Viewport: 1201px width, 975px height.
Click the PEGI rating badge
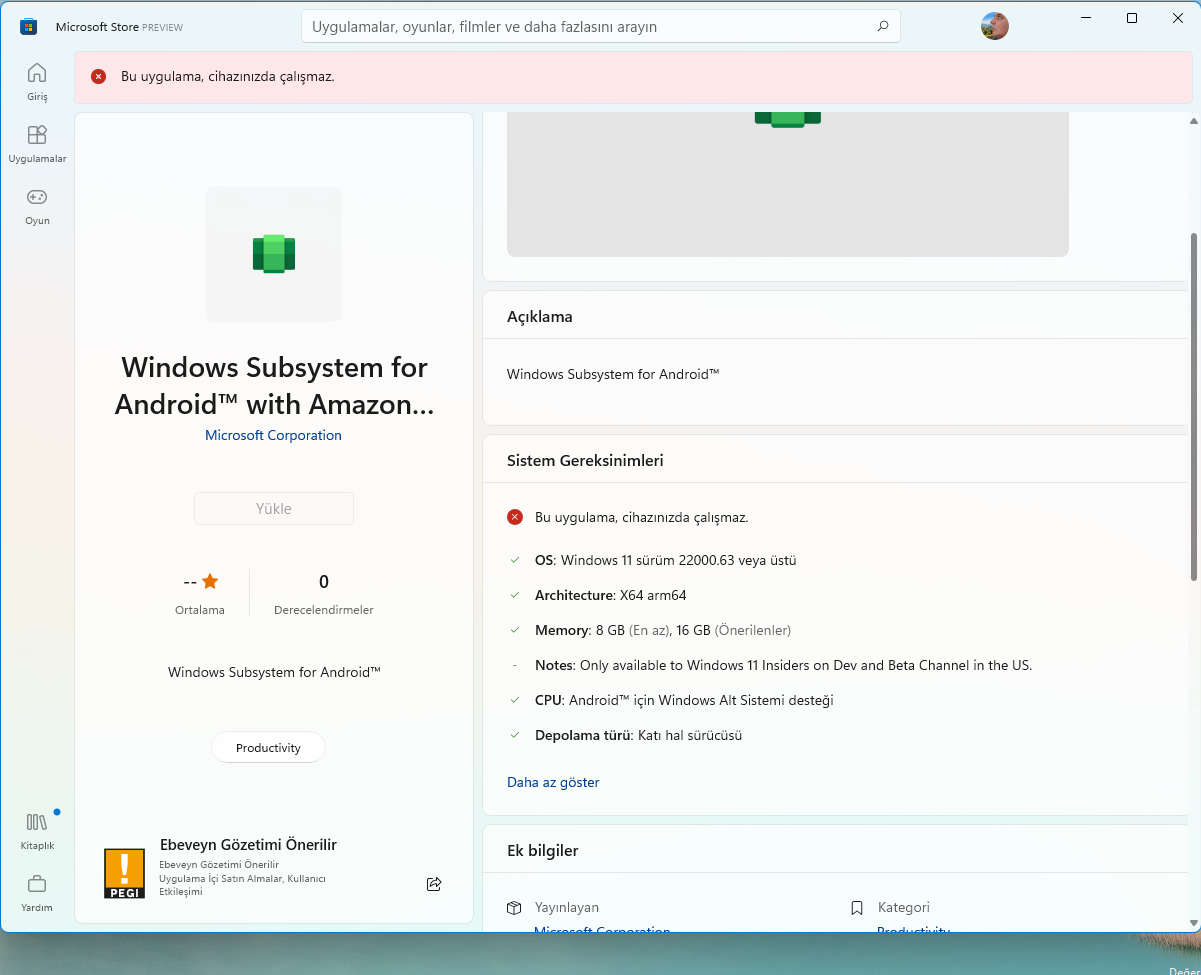pyautogui.click(x=124, y=873)
